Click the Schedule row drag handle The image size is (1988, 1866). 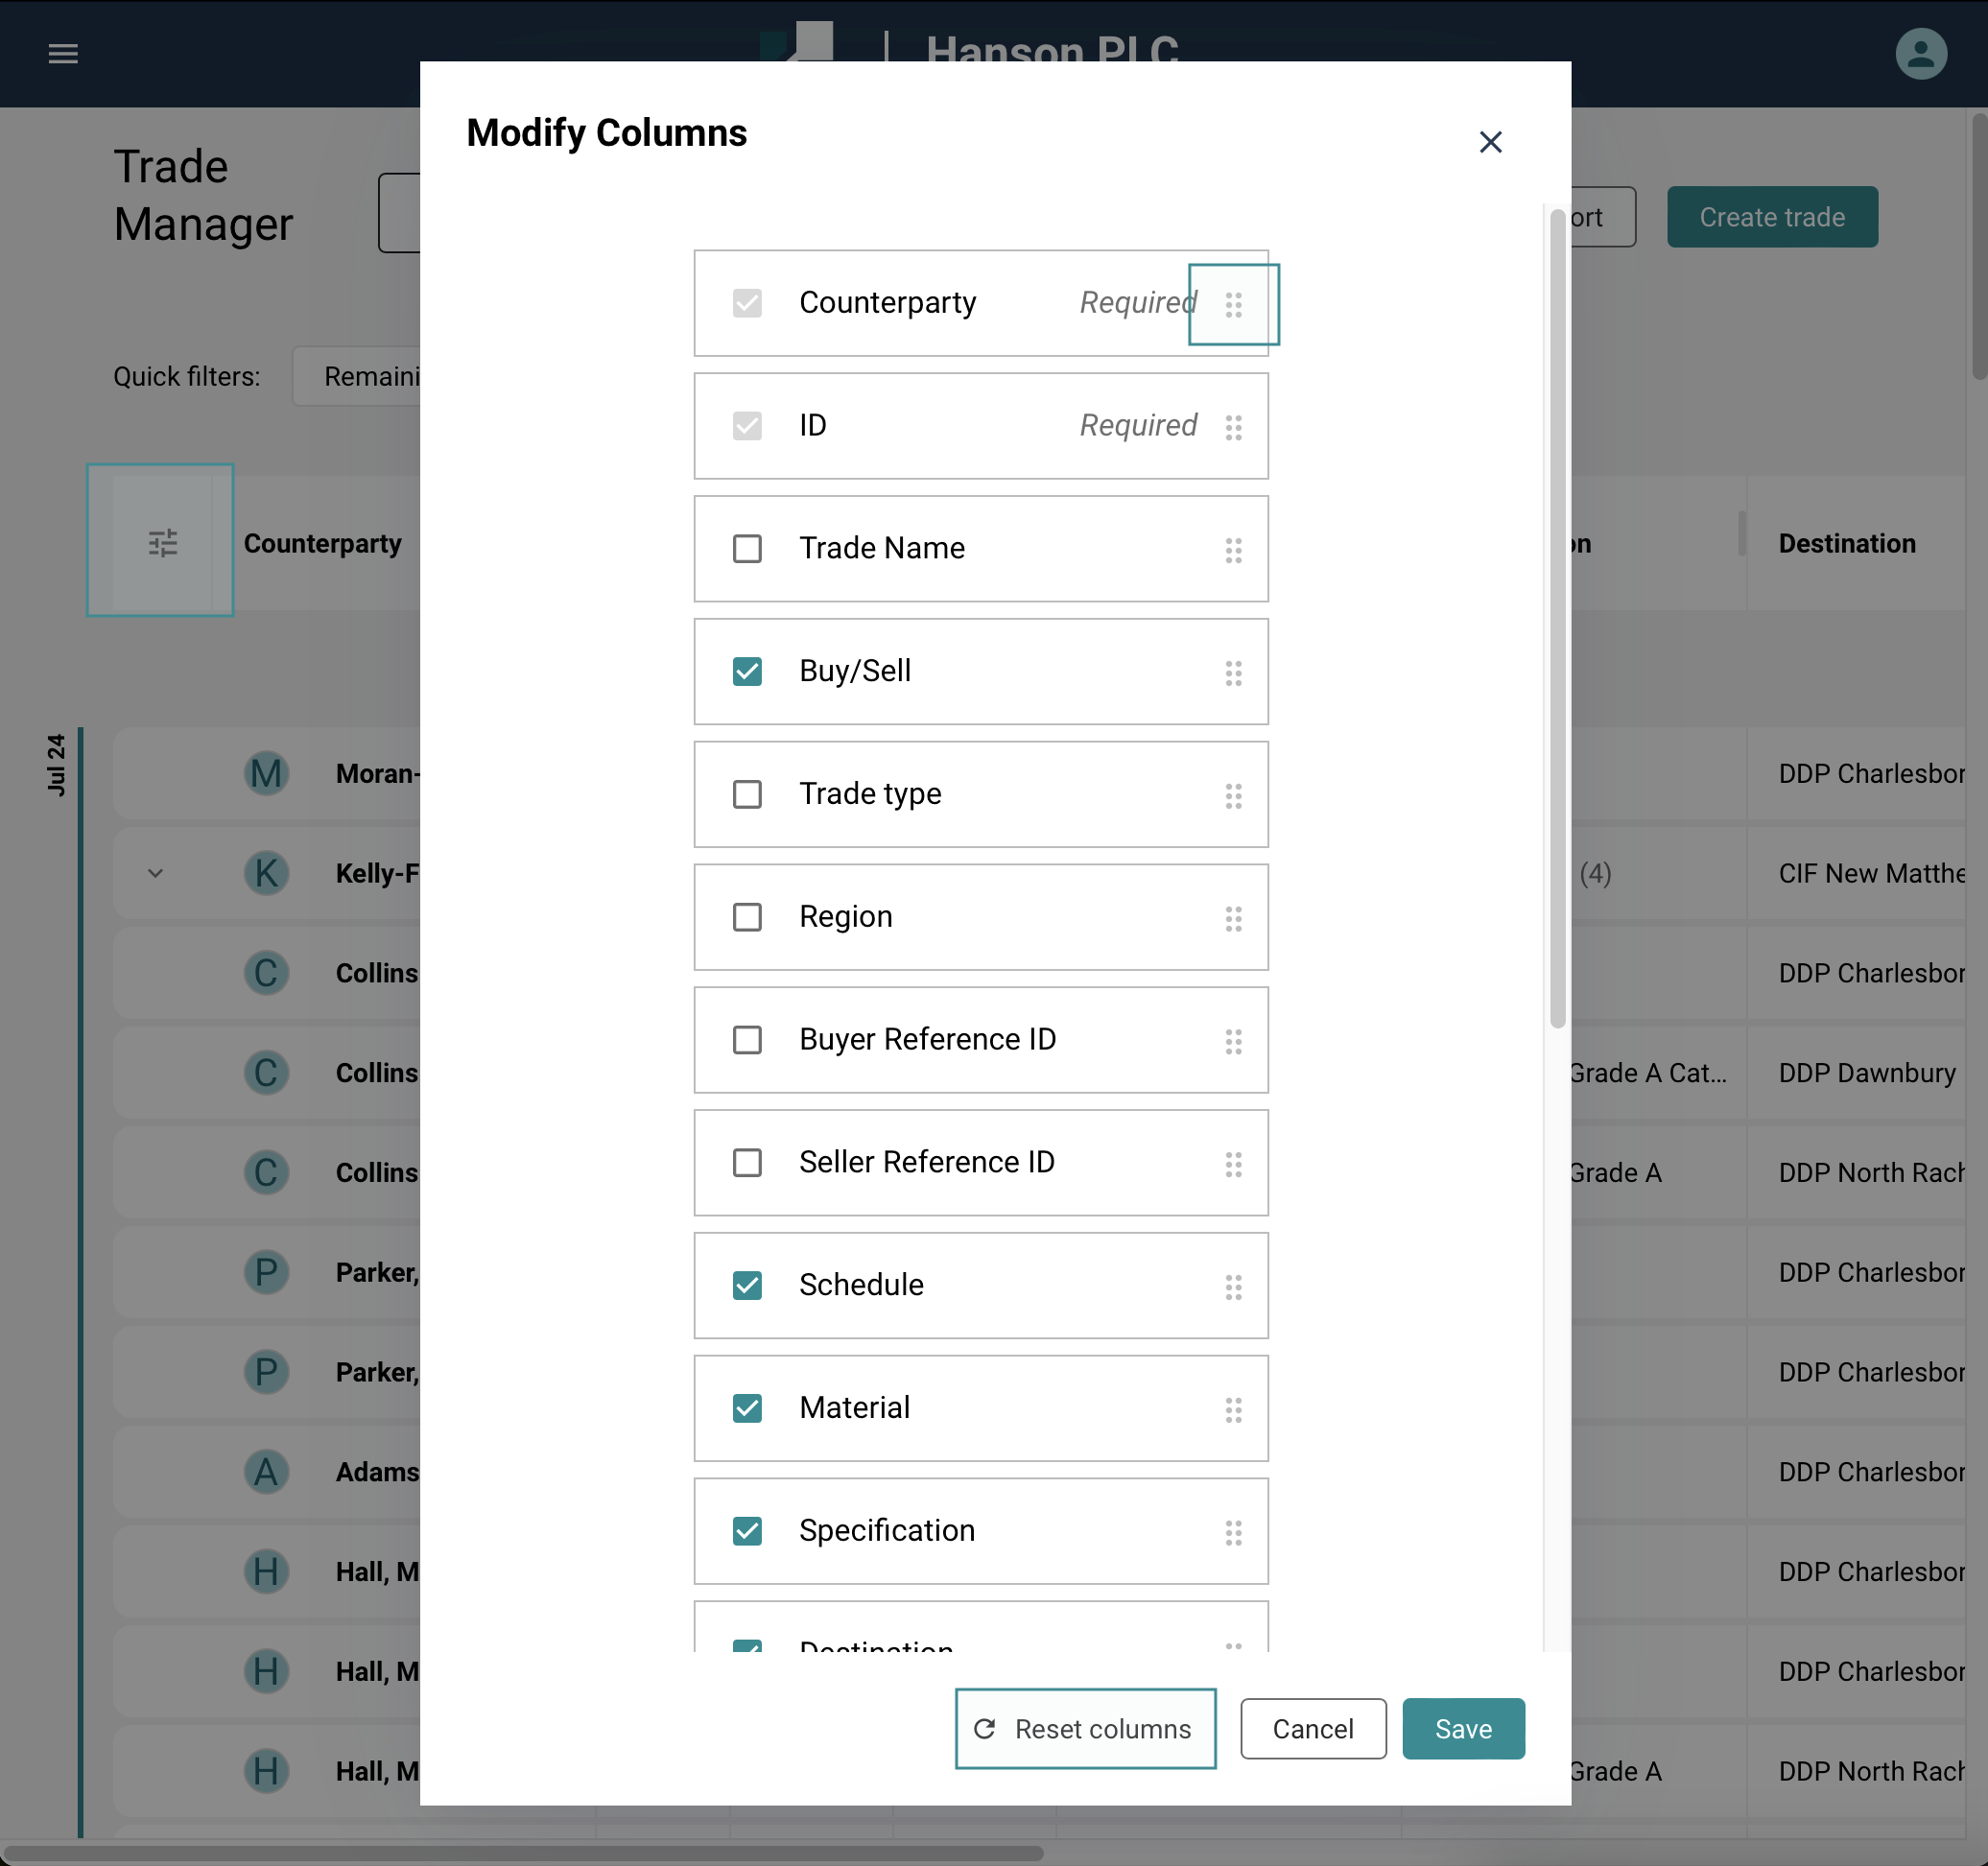1233,1287
